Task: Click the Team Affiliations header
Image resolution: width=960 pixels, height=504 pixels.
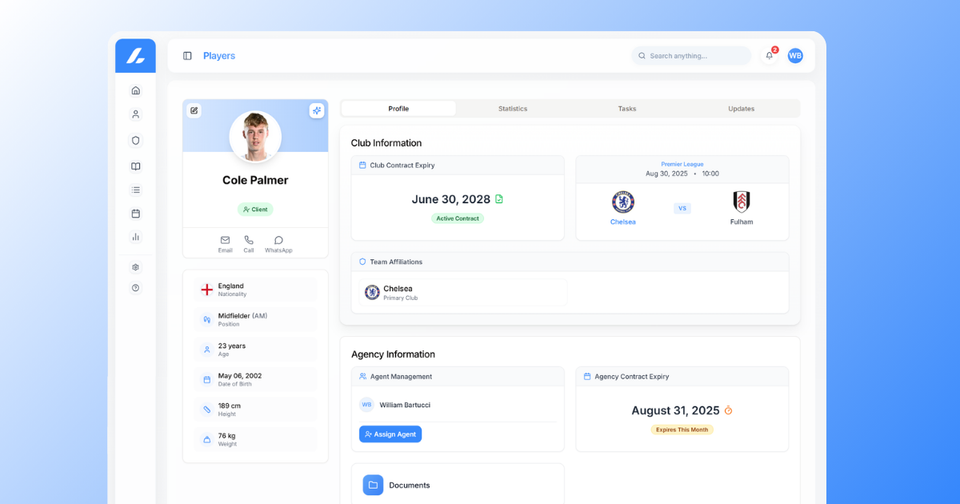Action: (570, 261)
